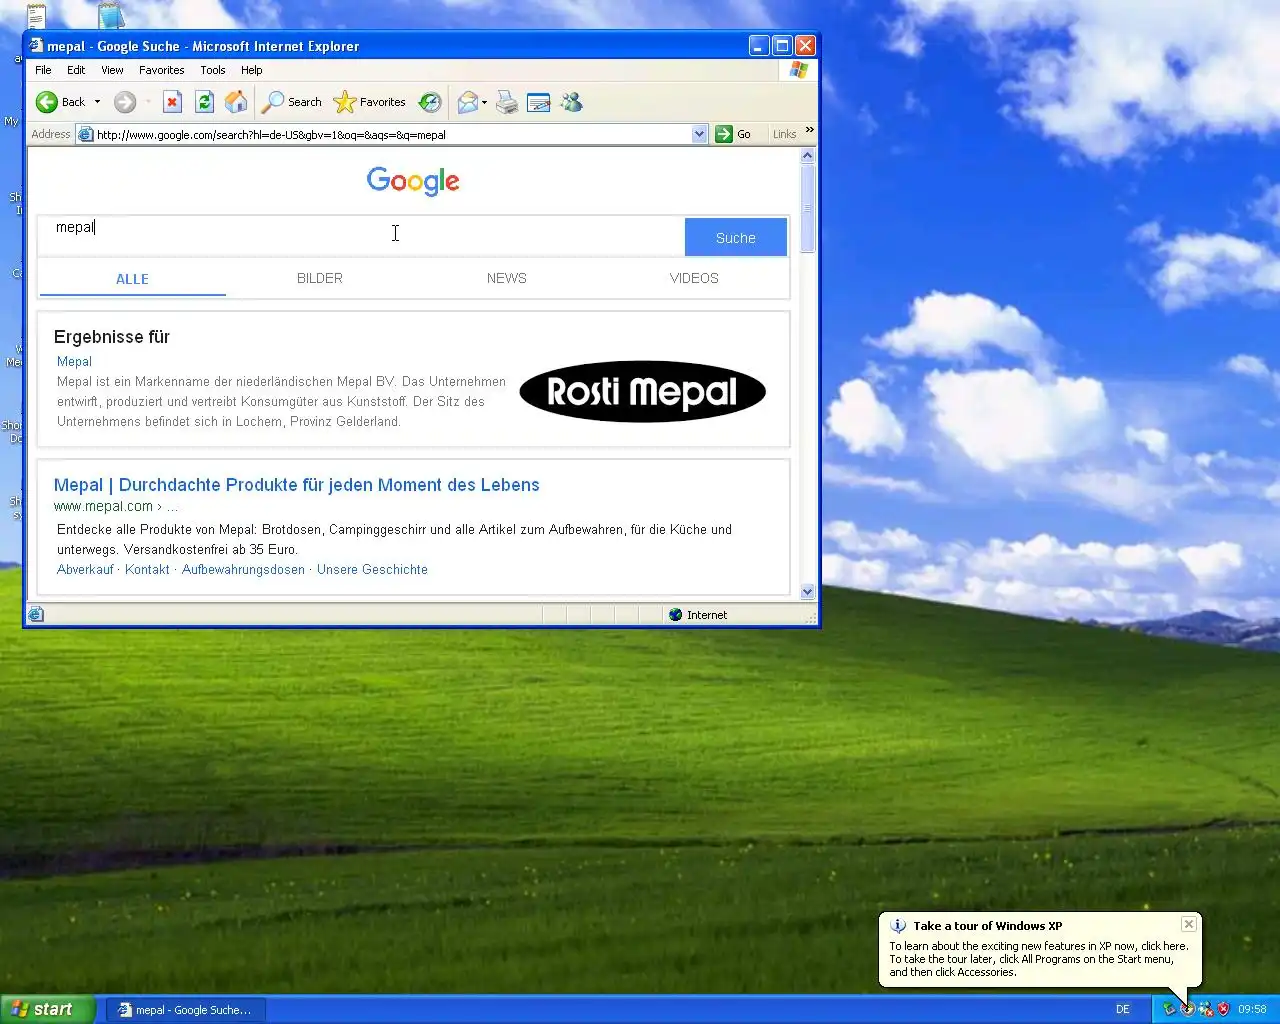The height and width of the screenshot is (1024, 1280).
Task: Click the Safely Remove Hardware tray icon
Action: (x=1169, y=1010)
